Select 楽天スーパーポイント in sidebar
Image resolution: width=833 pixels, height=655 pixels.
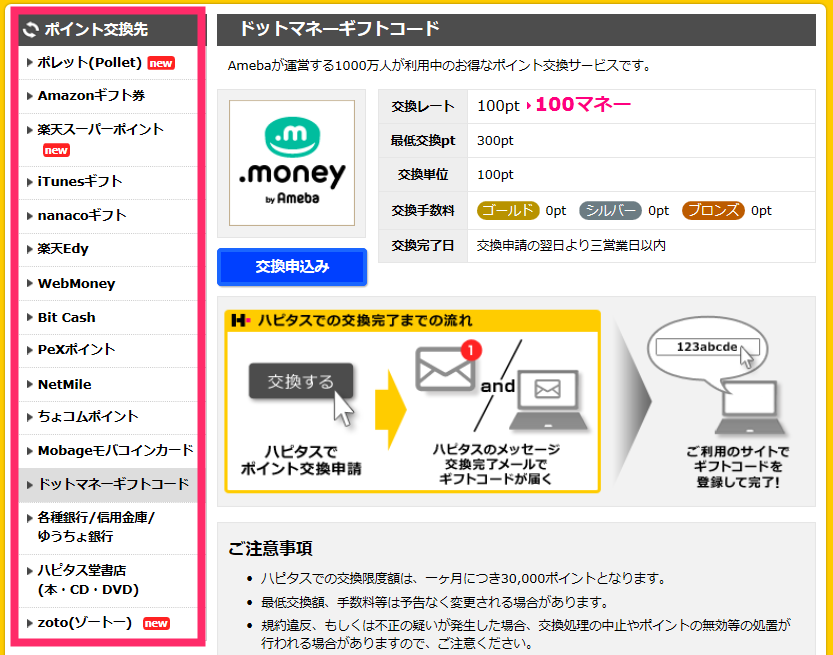click(x=100, y=130)
